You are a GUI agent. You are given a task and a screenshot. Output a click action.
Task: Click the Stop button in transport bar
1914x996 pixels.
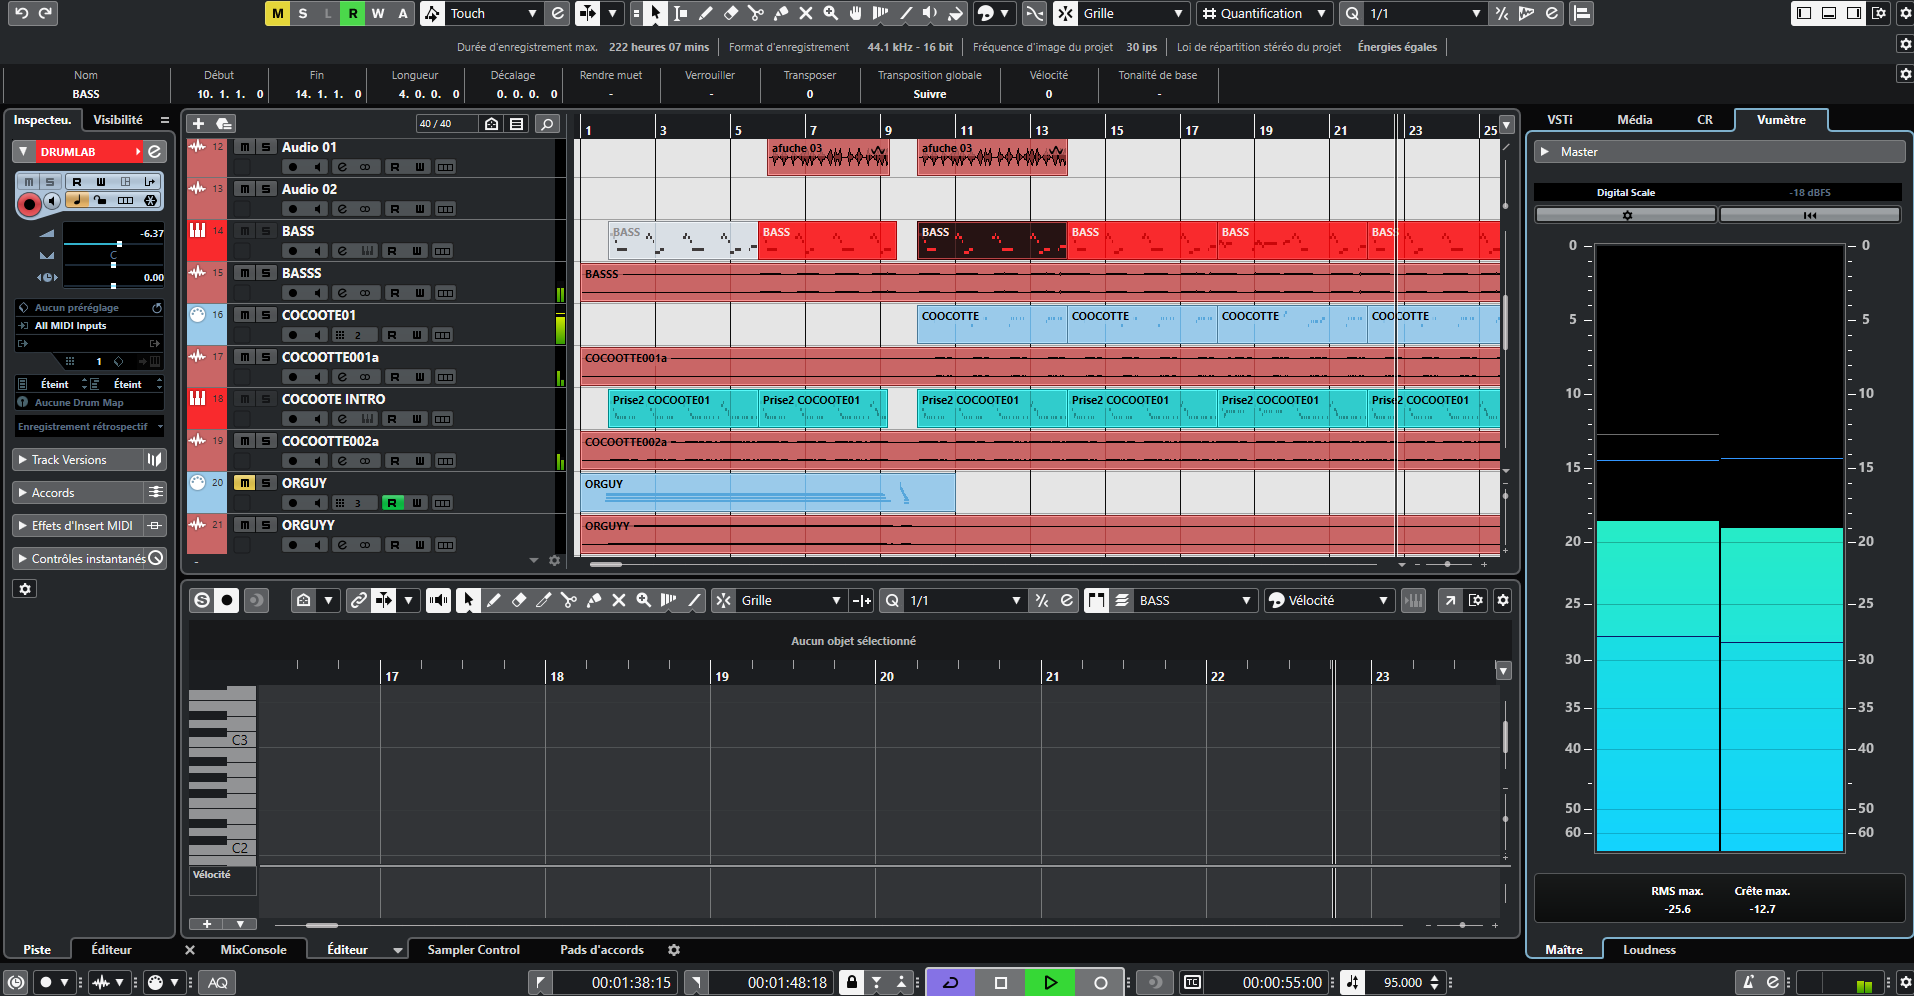pos(1000,982)
